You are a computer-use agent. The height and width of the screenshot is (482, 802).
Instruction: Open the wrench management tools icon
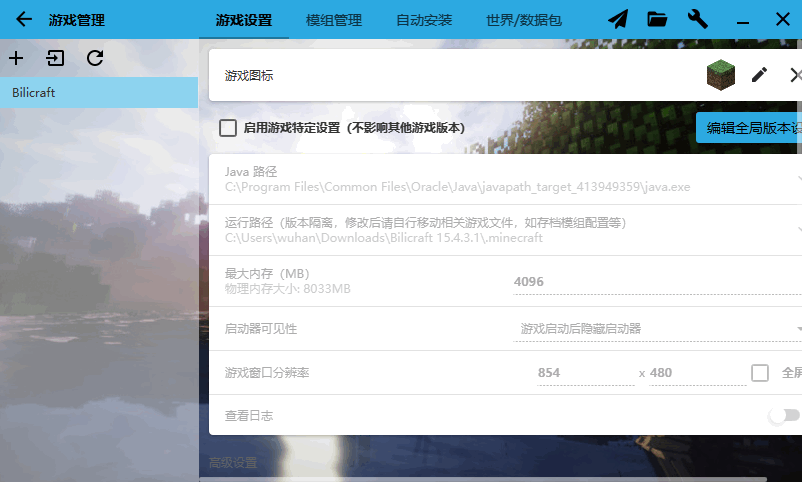point(698,20)
